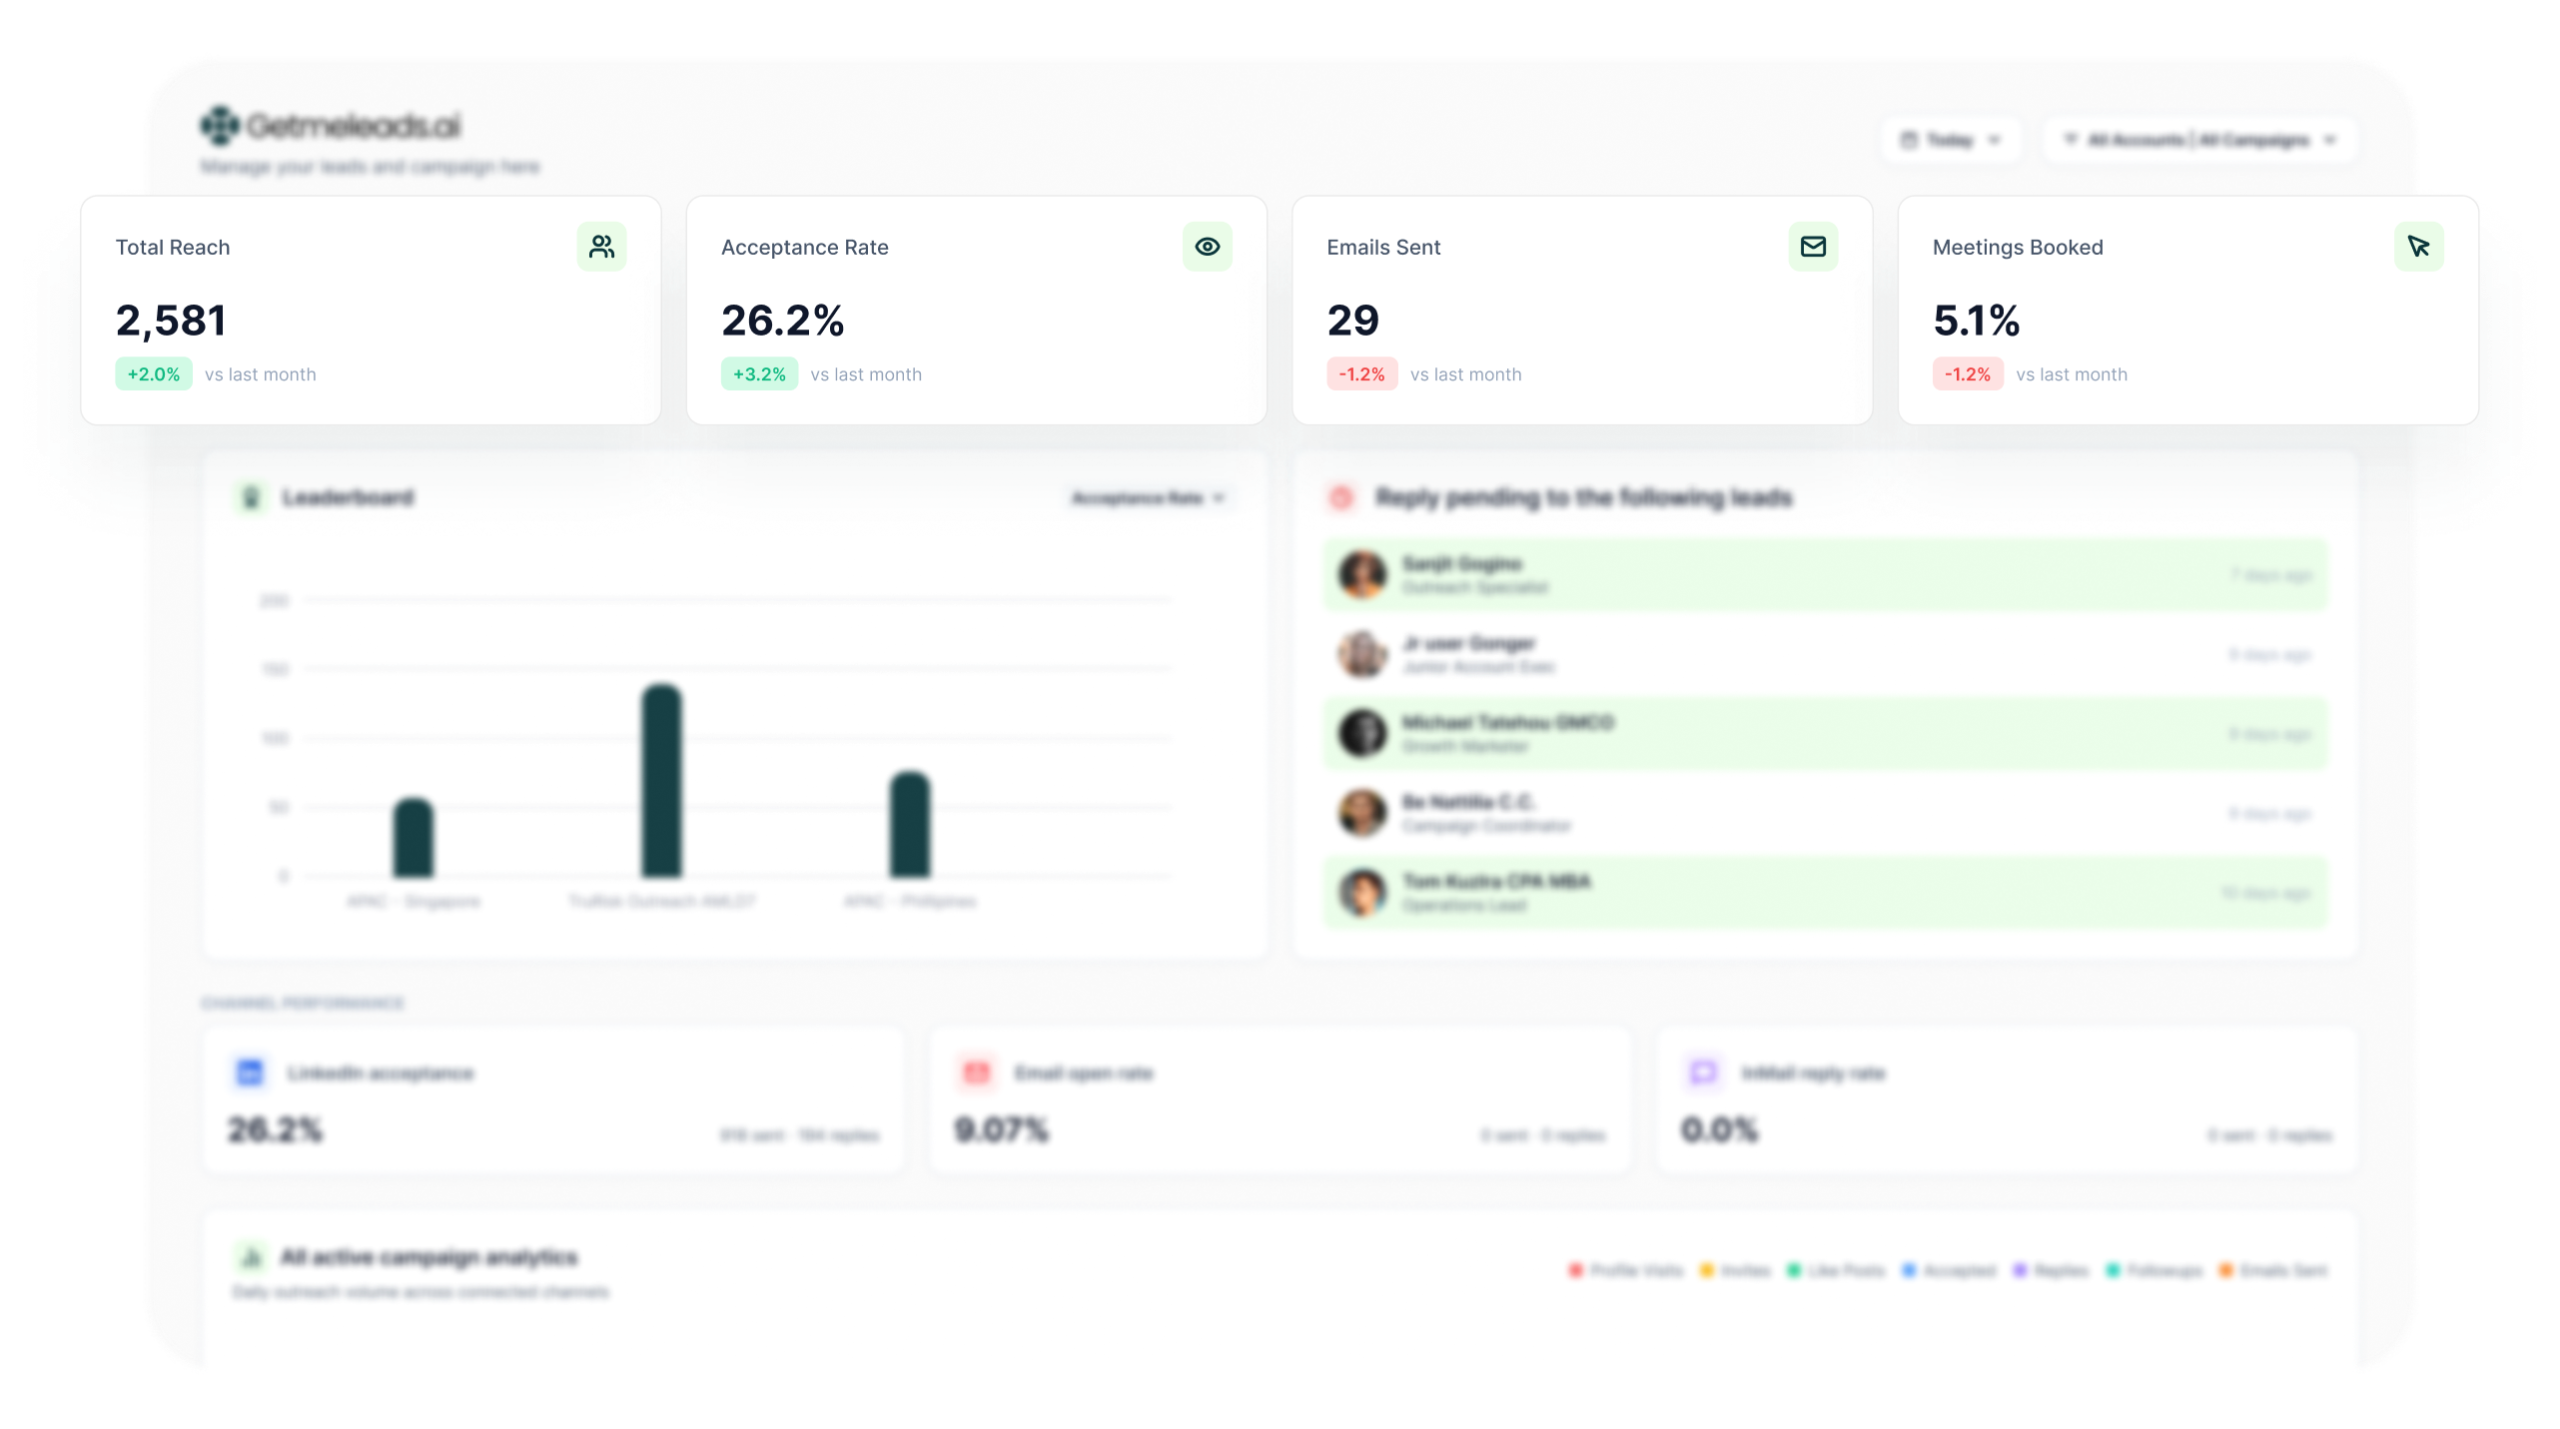Click the 9.07% Email open rate value
The width and height of the screenshot is (2560, 1429).
click(x=1001, y=1129)
